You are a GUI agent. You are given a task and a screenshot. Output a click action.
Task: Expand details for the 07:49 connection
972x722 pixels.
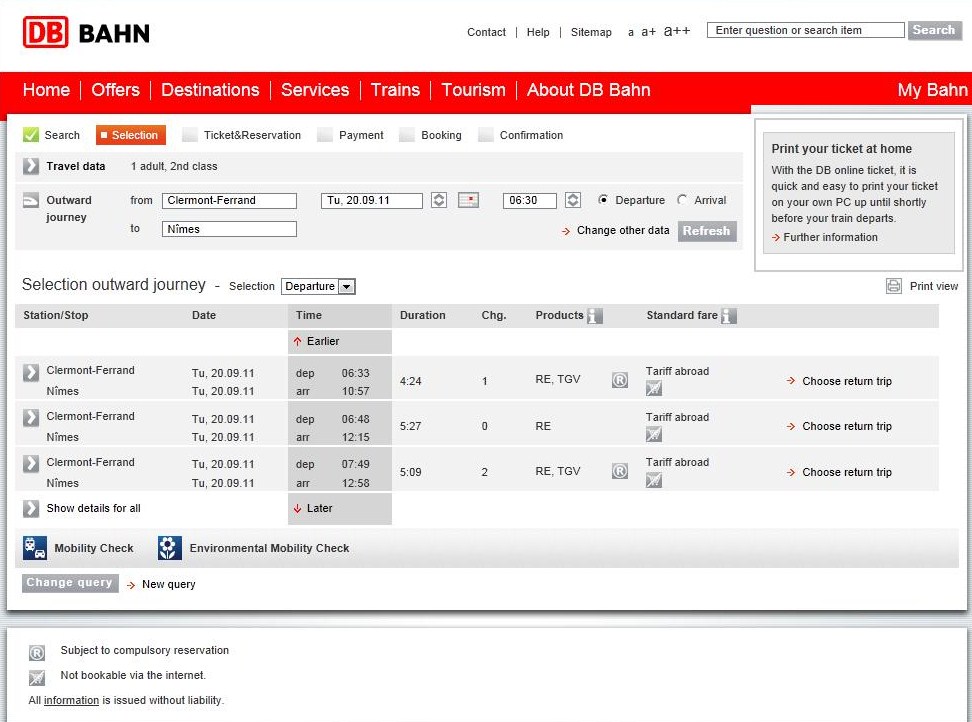click(30, 464)
